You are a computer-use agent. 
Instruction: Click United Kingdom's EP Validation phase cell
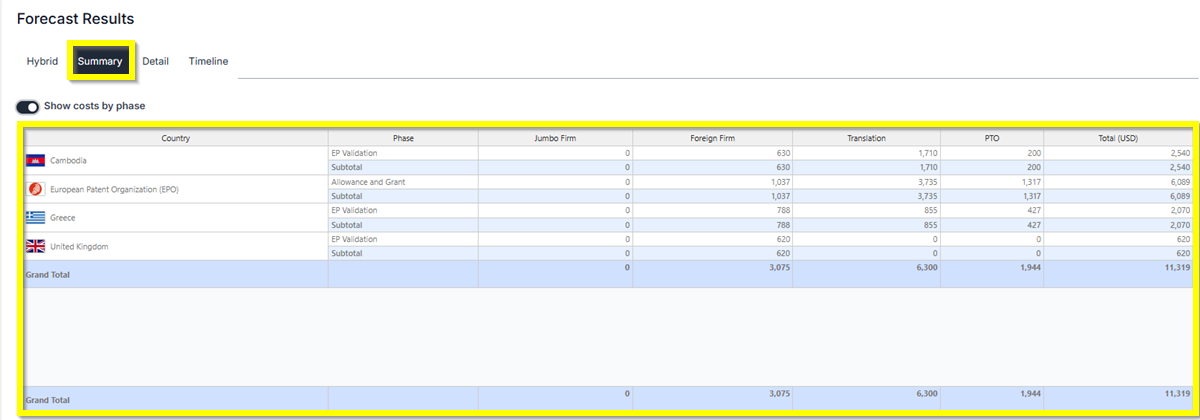point(403,239)
